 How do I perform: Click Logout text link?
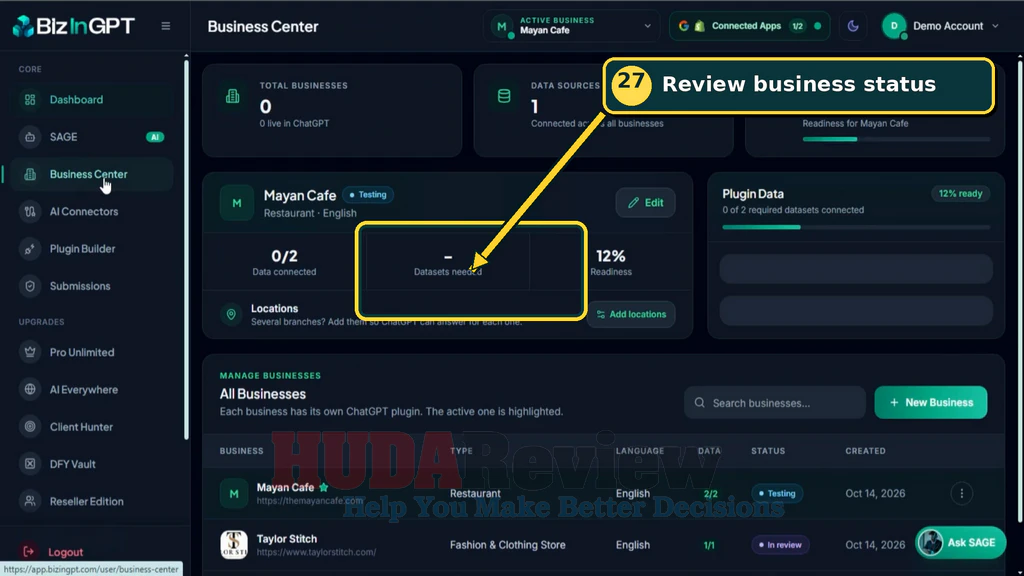(66, 552)
